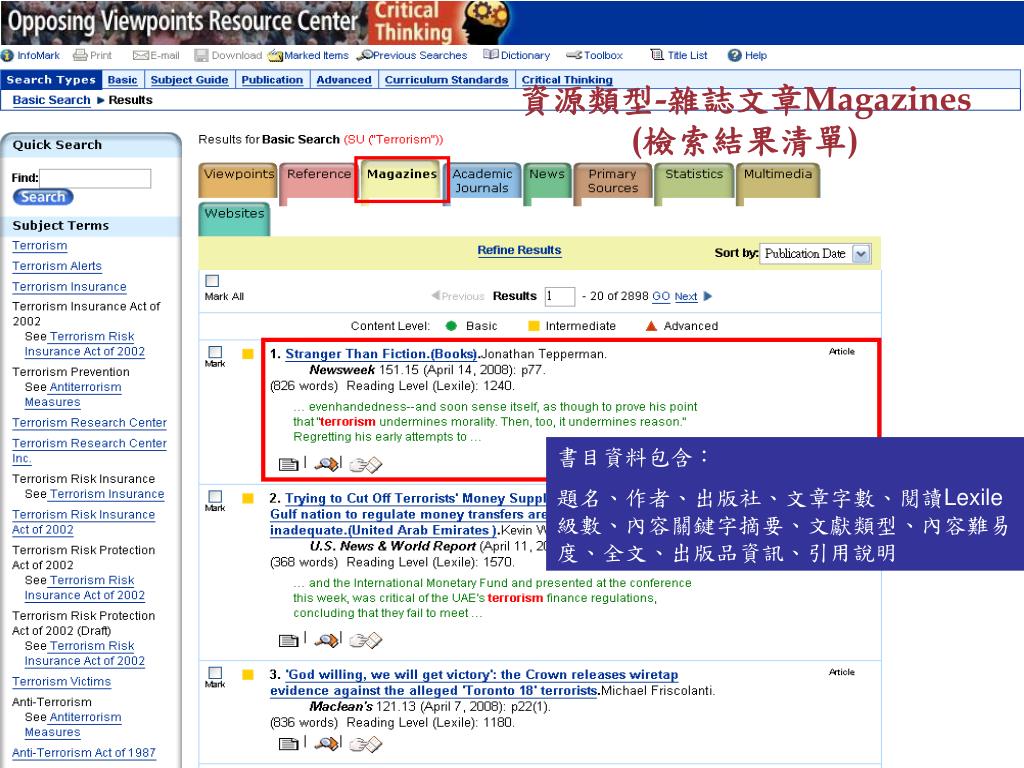This screenshot has width=1024, height=768.
Task: Open the Toolbox
Action: pos(594,56)
